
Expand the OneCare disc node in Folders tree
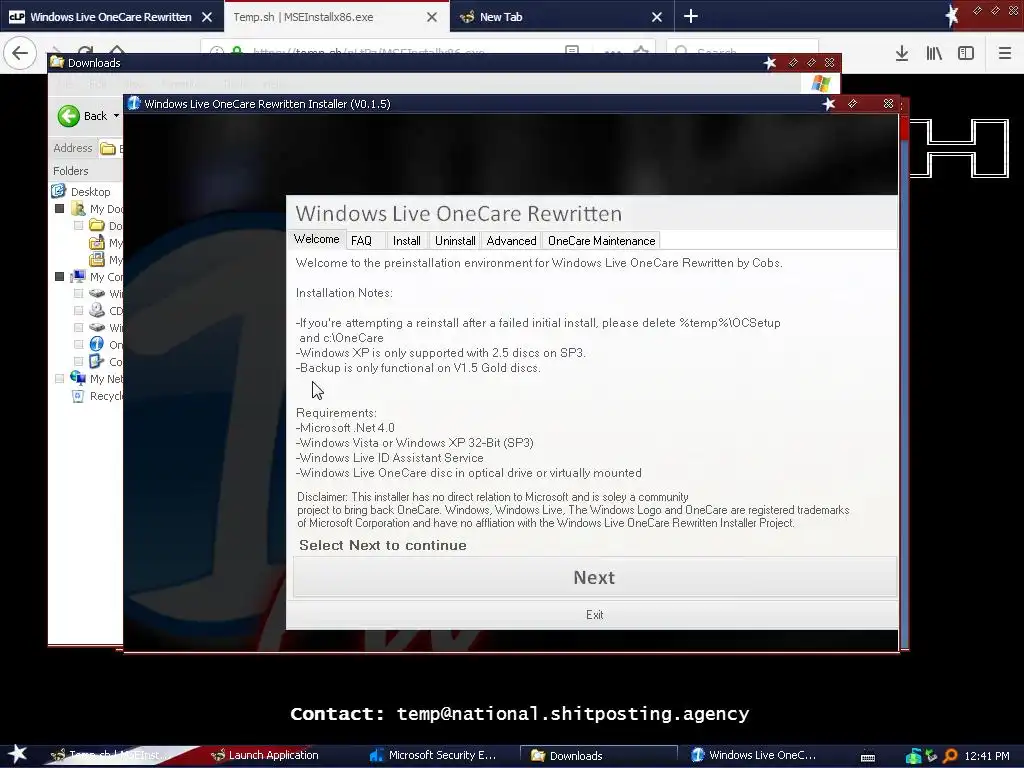[78, 344]
